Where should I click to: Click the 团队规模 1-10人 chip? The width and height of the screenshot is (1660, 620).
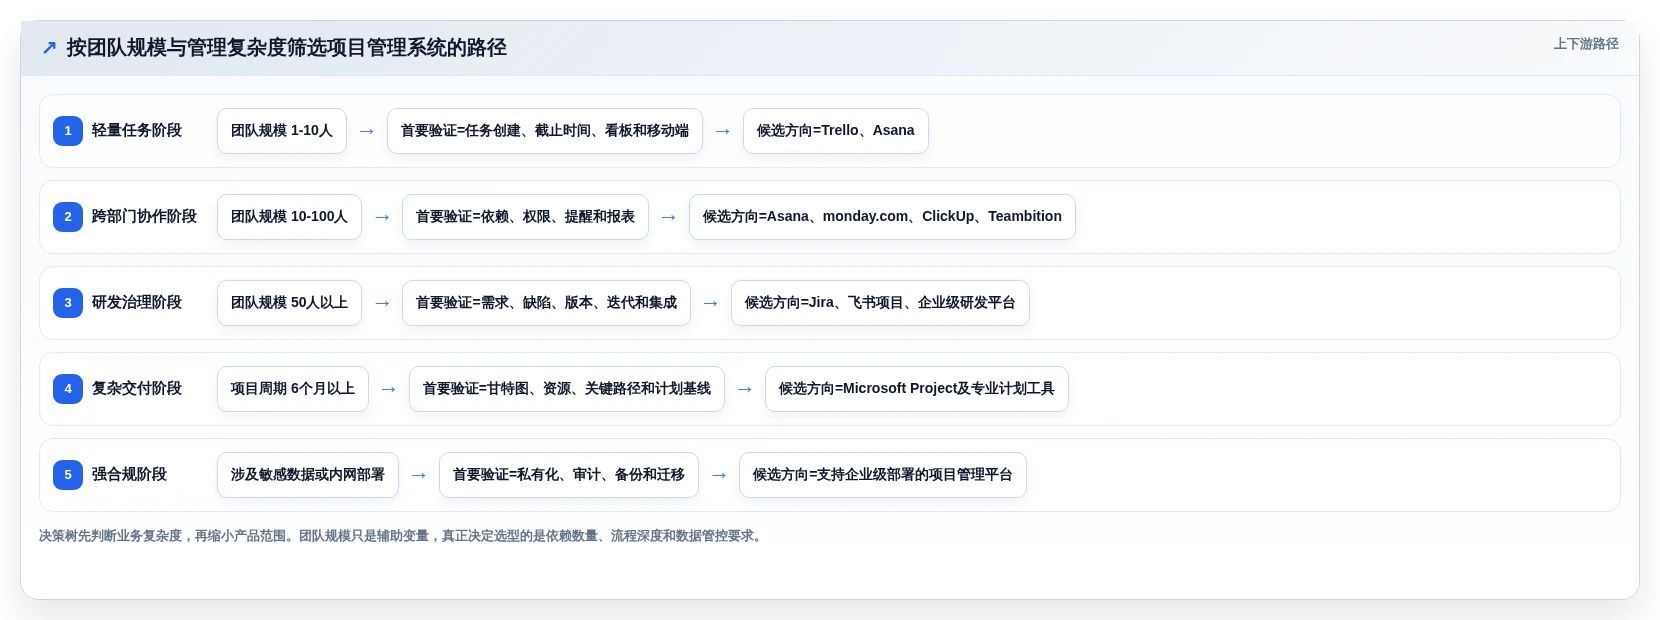tap(282, 131)
